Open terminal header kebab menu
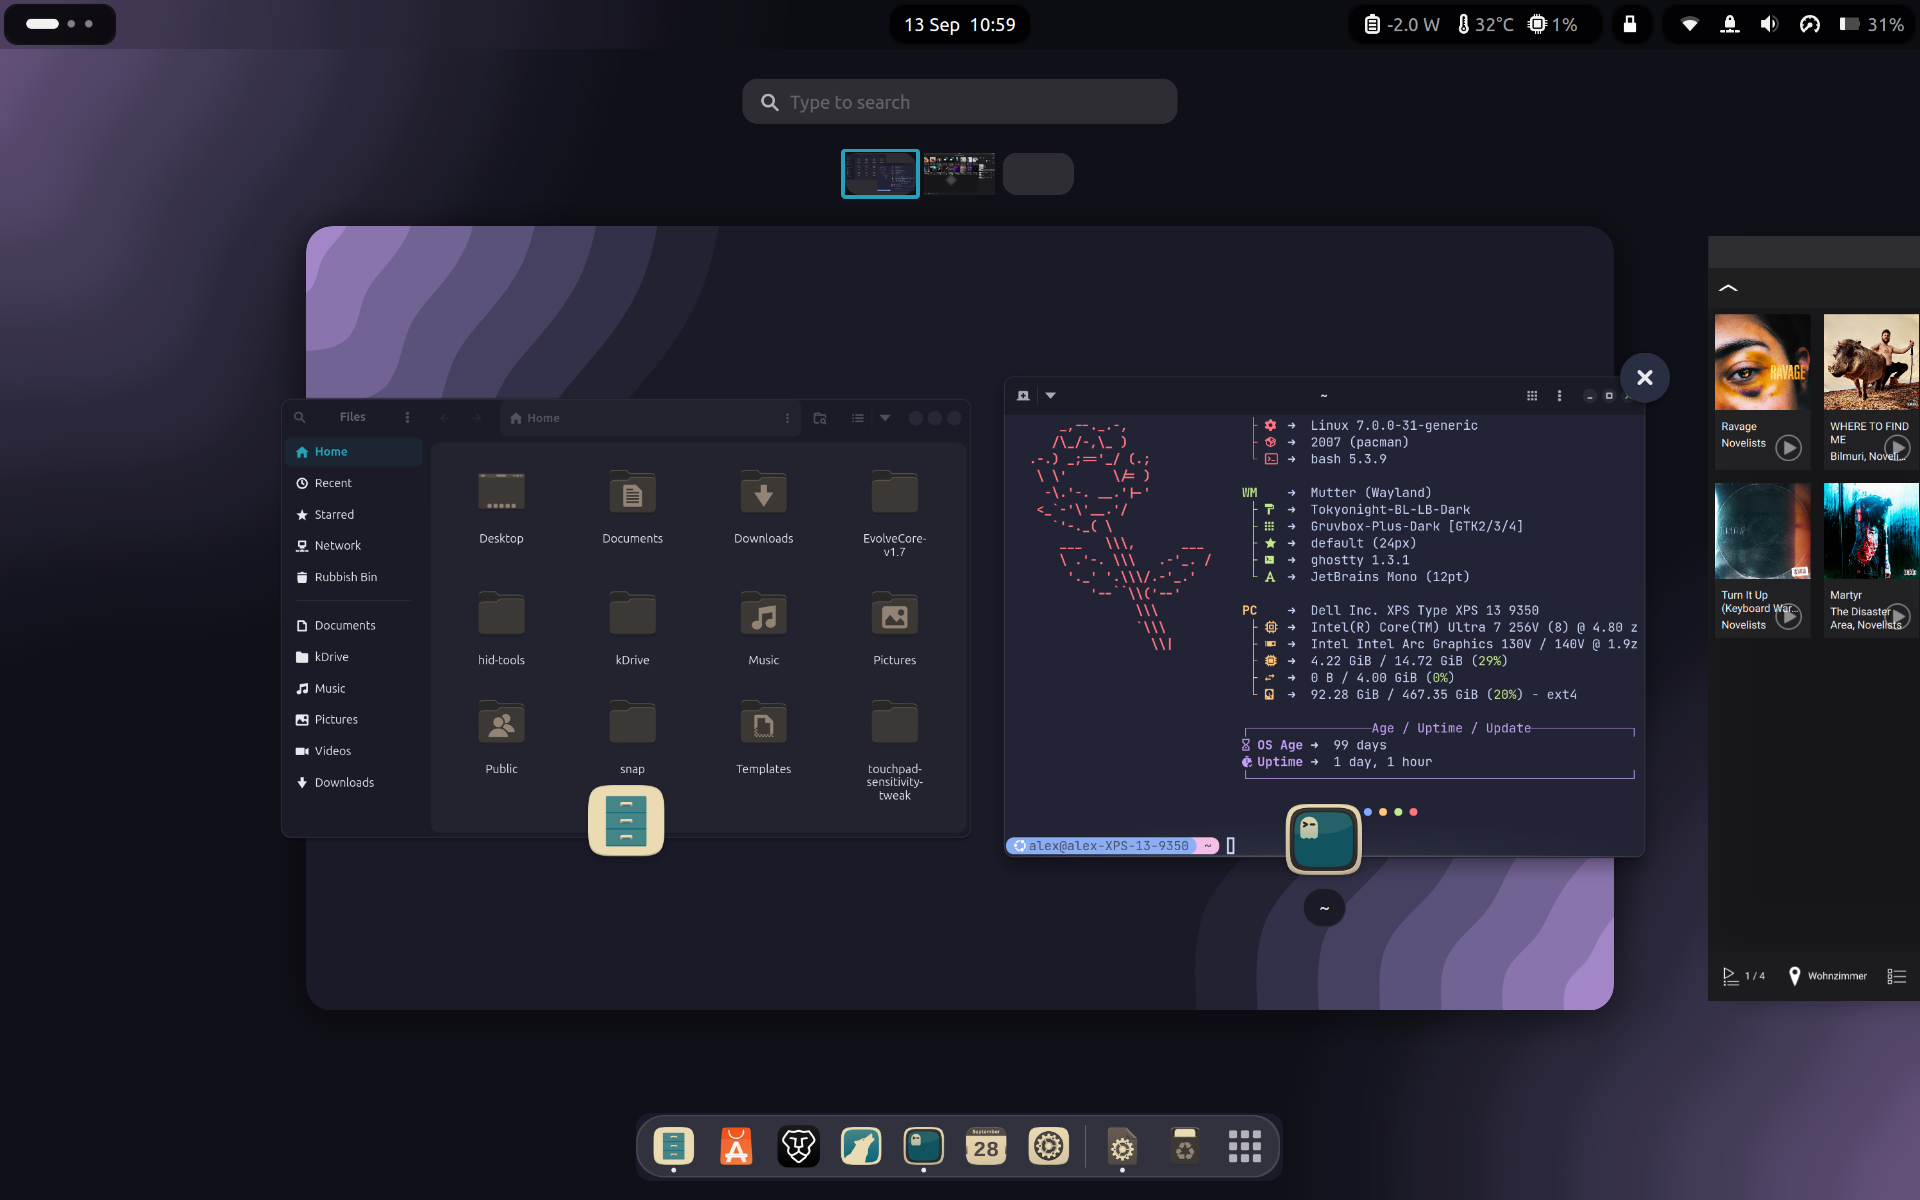 [1559, 395]
